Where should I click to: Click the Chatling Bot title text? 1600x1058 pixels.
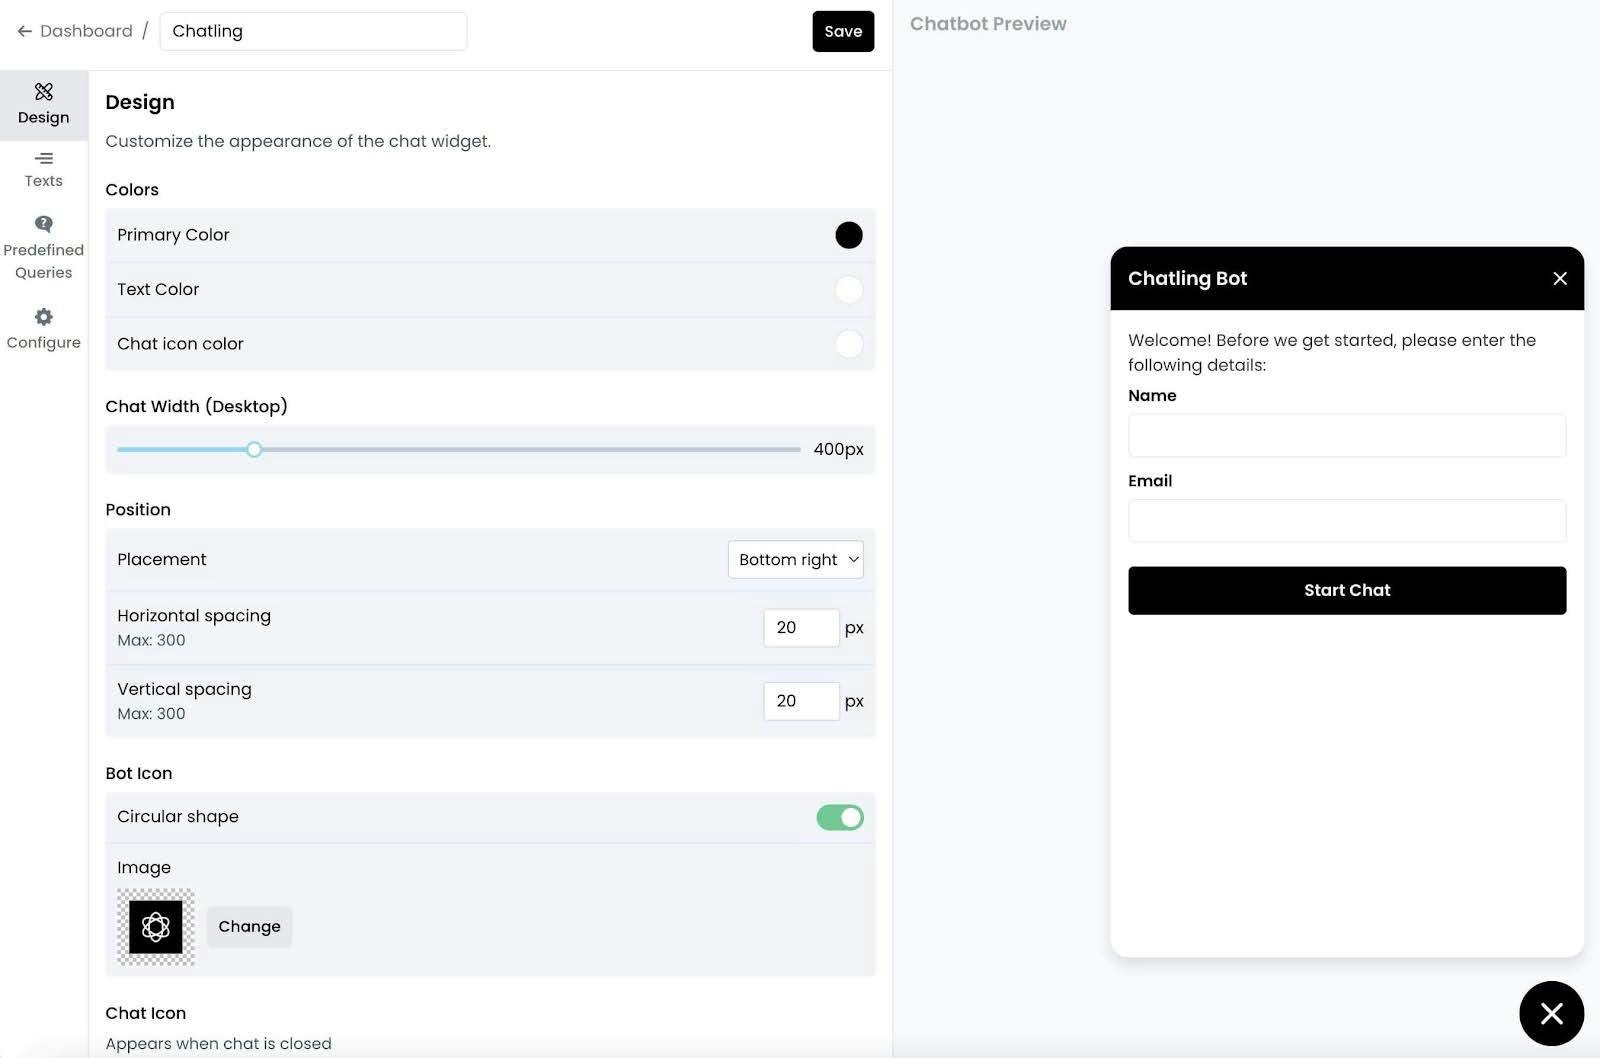coord(1187,279)
